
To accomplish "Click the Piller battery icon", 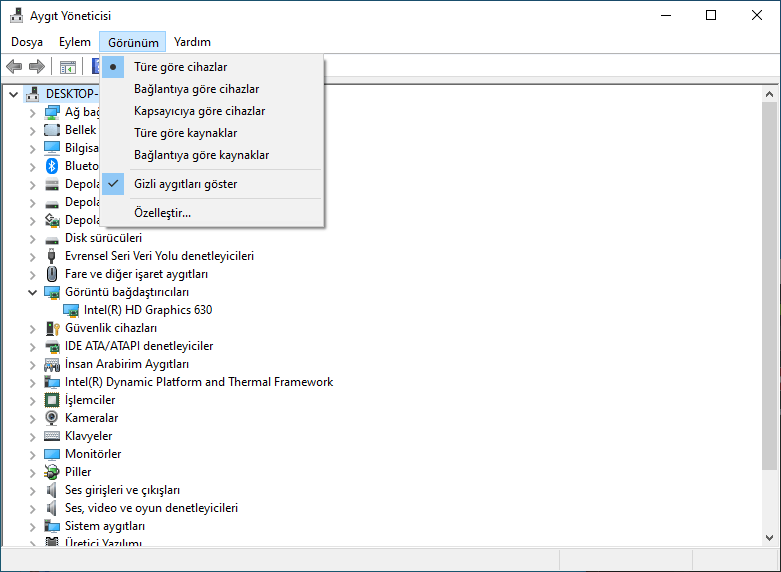I will 52,472.
